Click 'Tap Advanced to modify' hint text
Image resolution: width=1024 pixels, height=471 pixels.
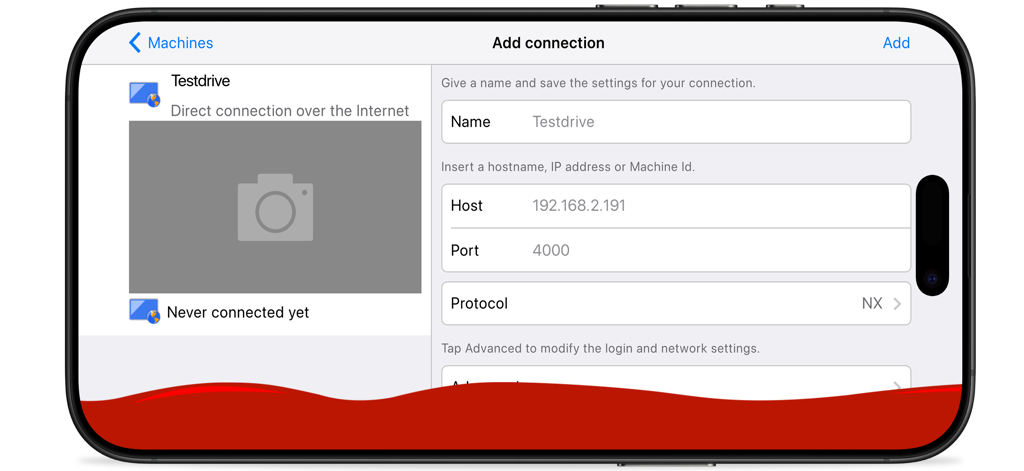tap(600, 348)
